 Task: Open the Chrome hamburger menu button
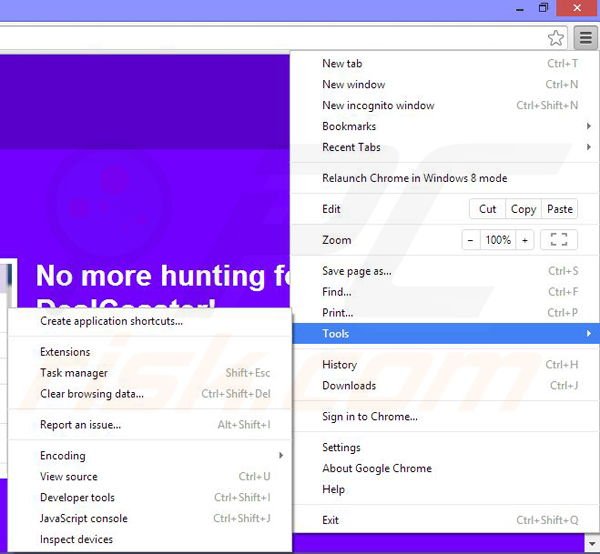585,37
